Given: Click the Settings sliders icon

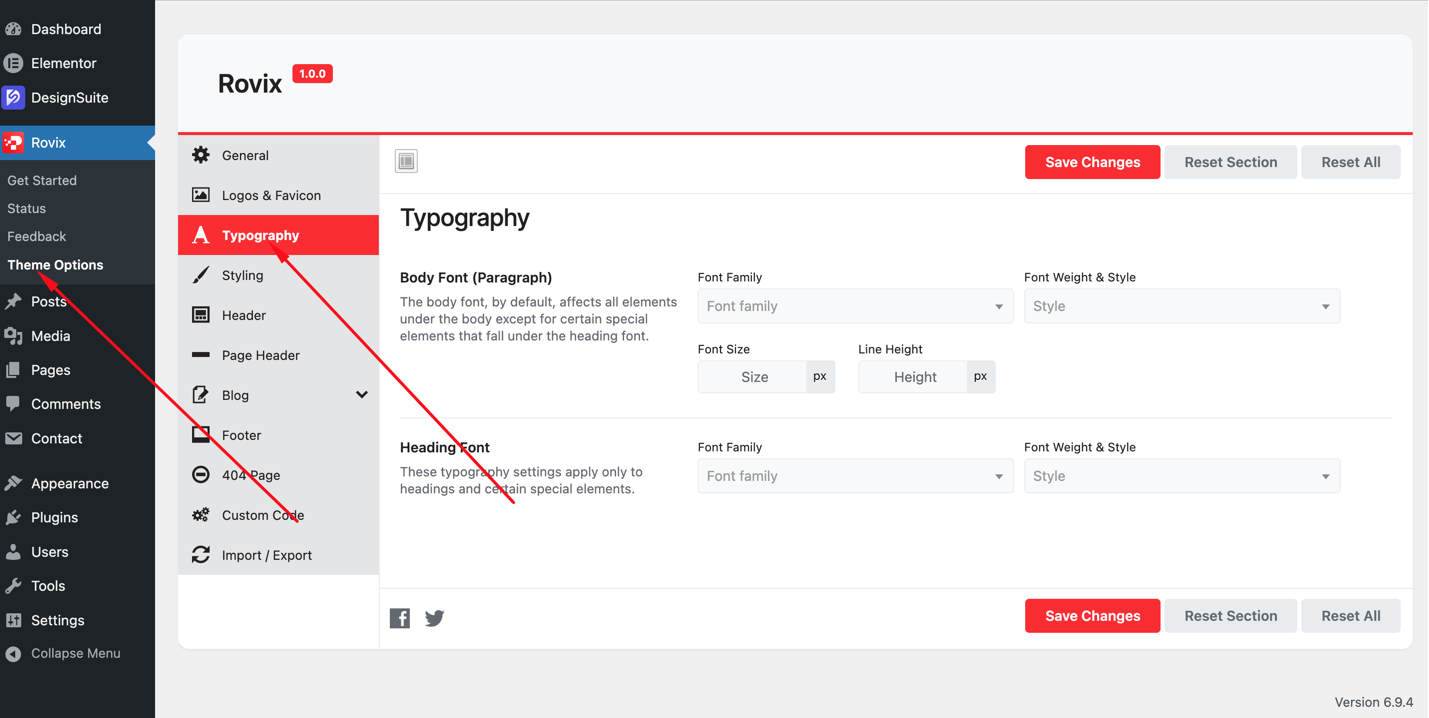Looking at the screenshot, I should pos(14,620).
